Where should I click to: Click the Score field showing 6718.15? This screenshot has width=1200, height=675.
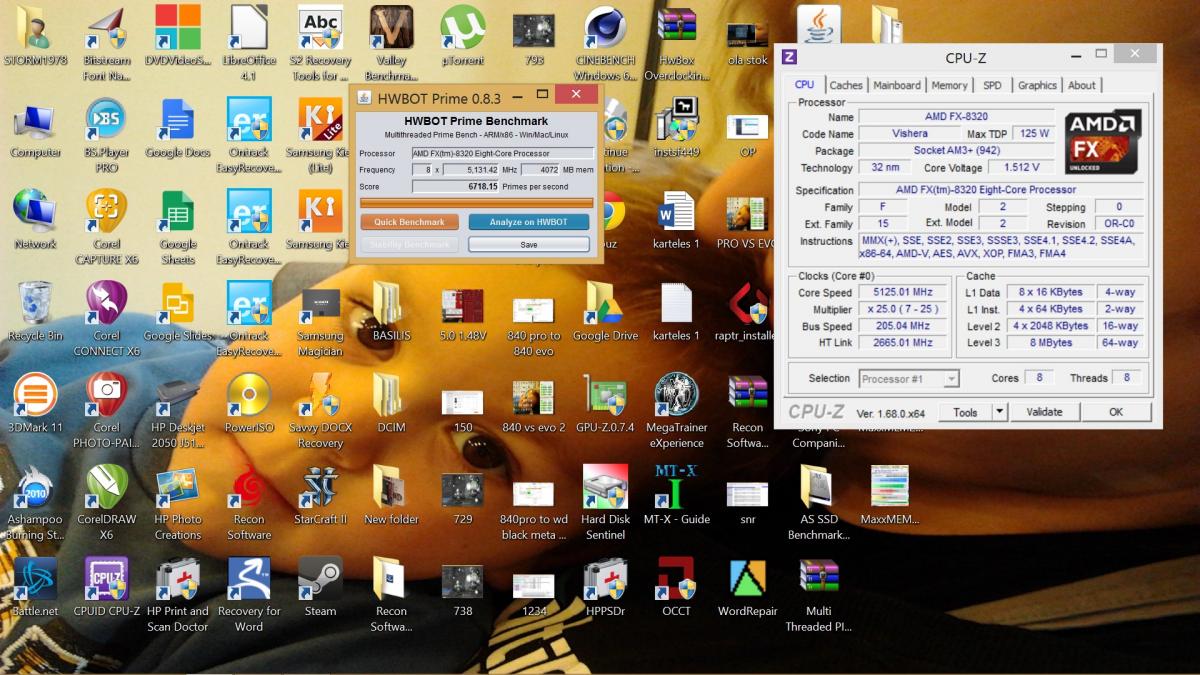(455, 186)
